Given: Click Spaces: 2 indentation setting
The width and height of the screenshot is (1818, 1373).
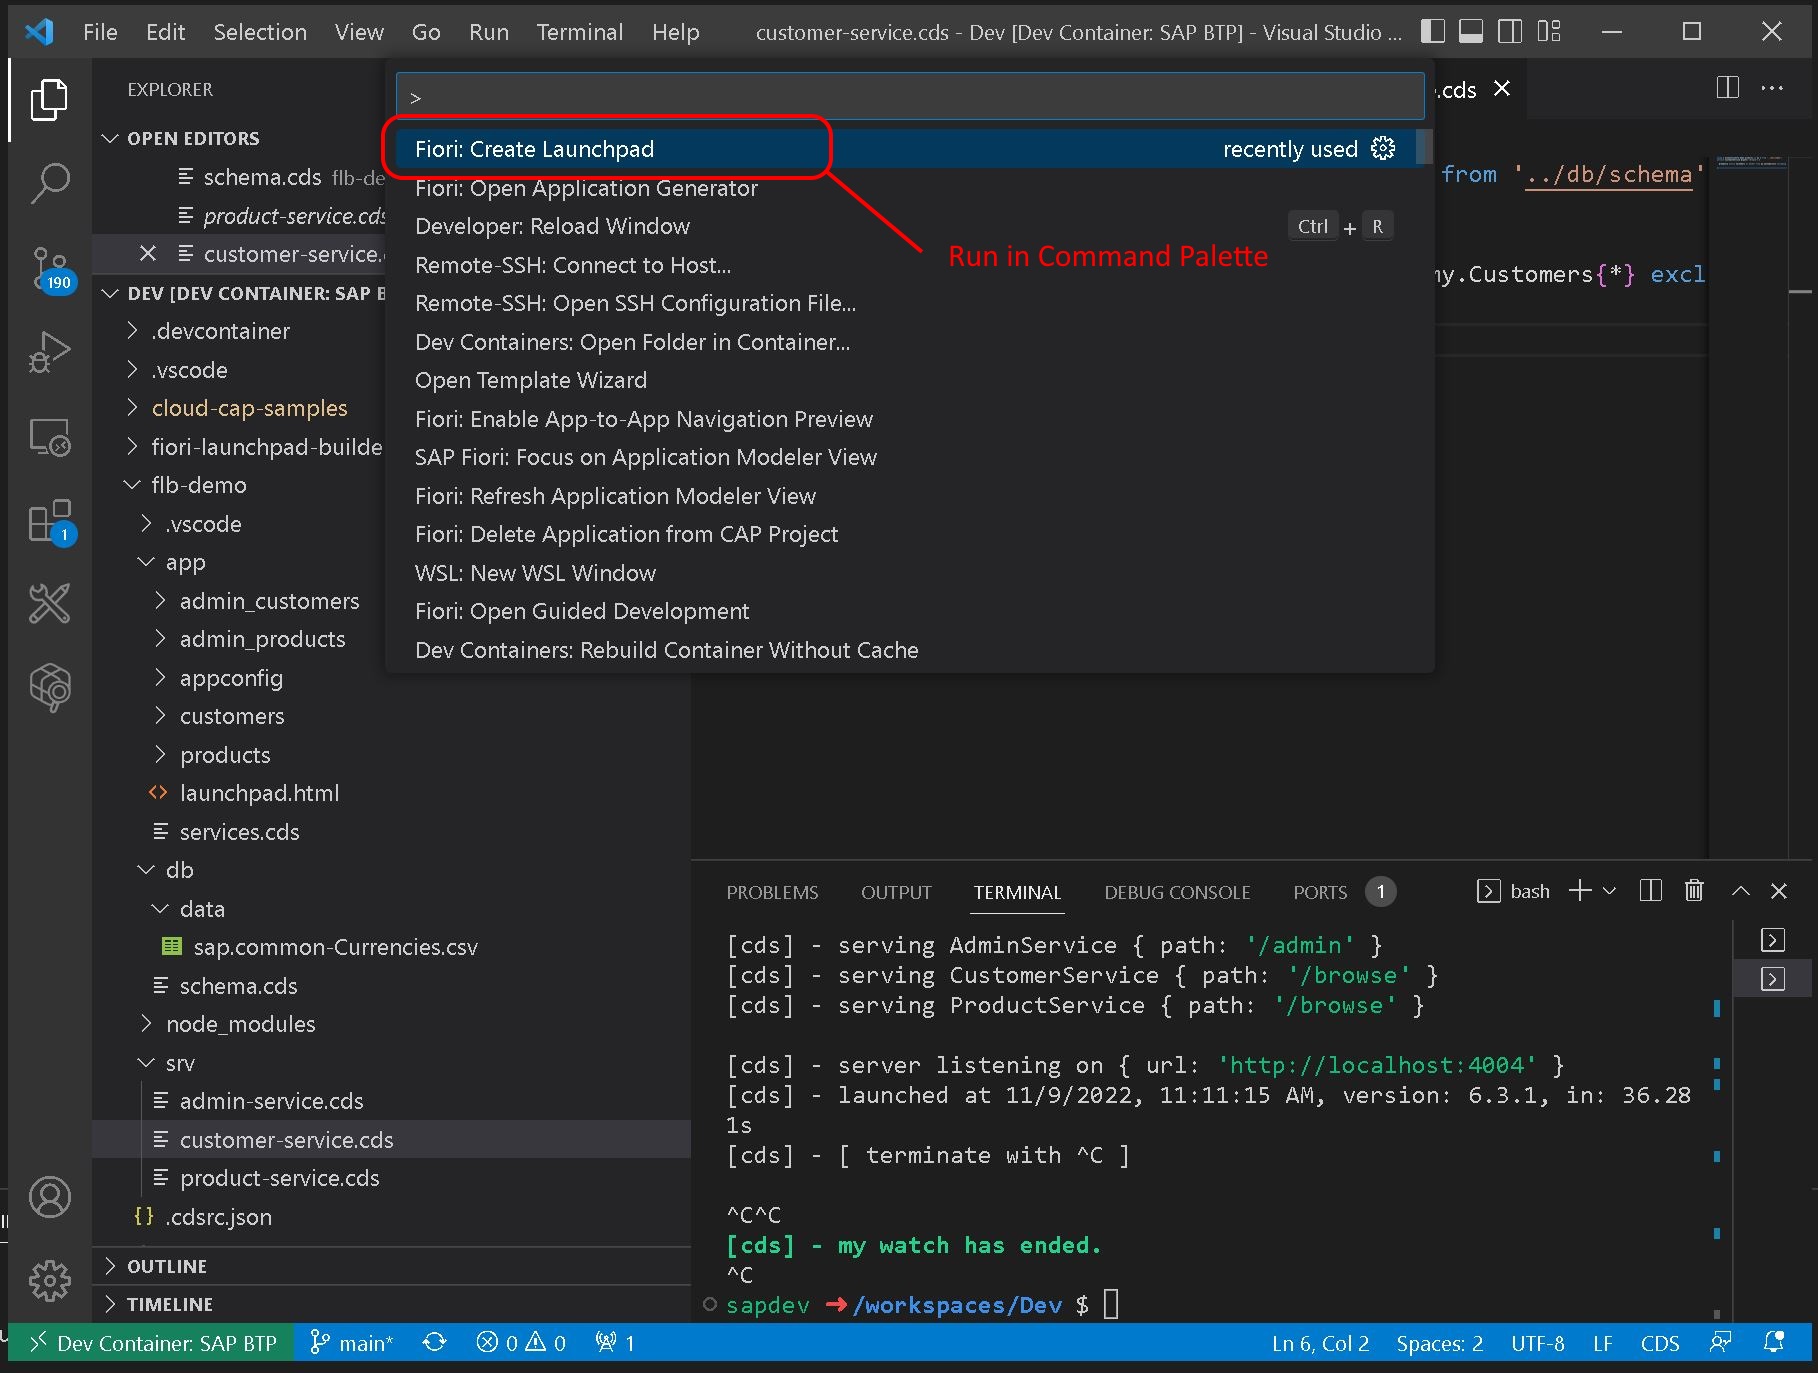Looking at the screenshot, I should pyautogui.click(x=1440, y=1343).
